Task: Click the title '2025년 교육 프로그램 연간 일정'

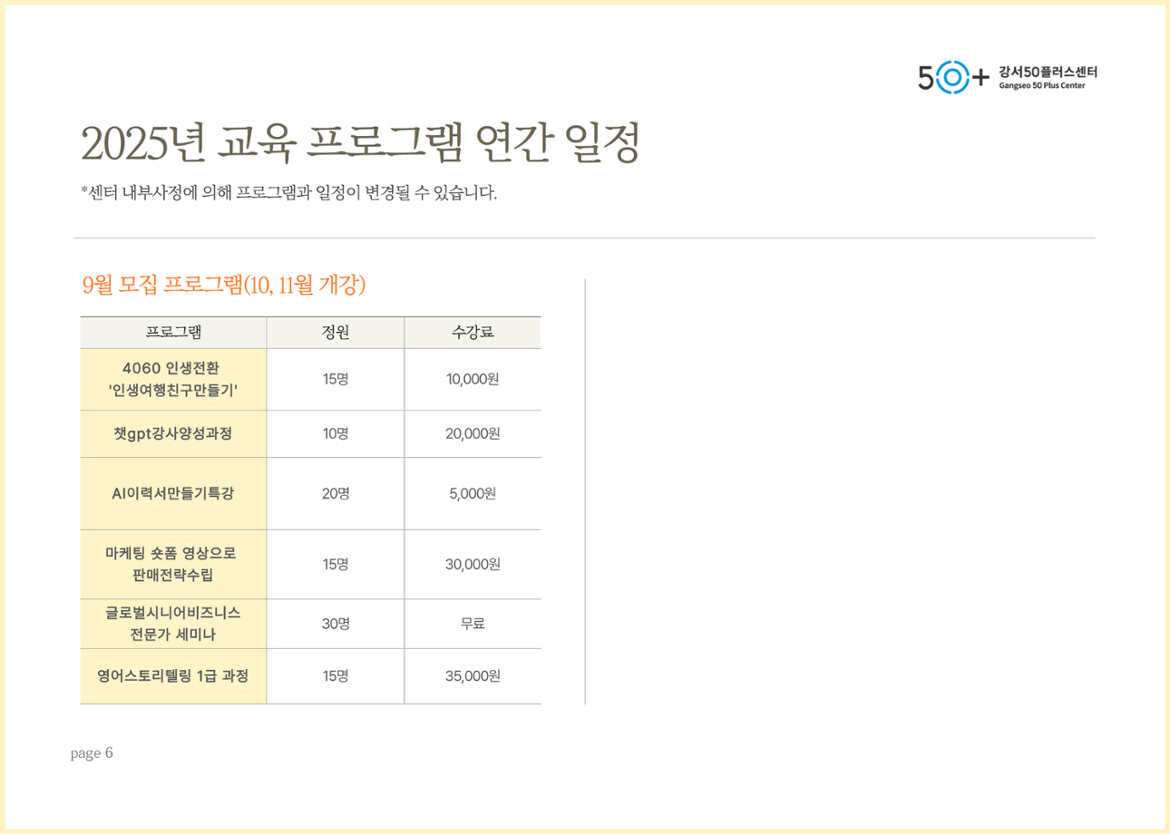Action: [360, 142]
